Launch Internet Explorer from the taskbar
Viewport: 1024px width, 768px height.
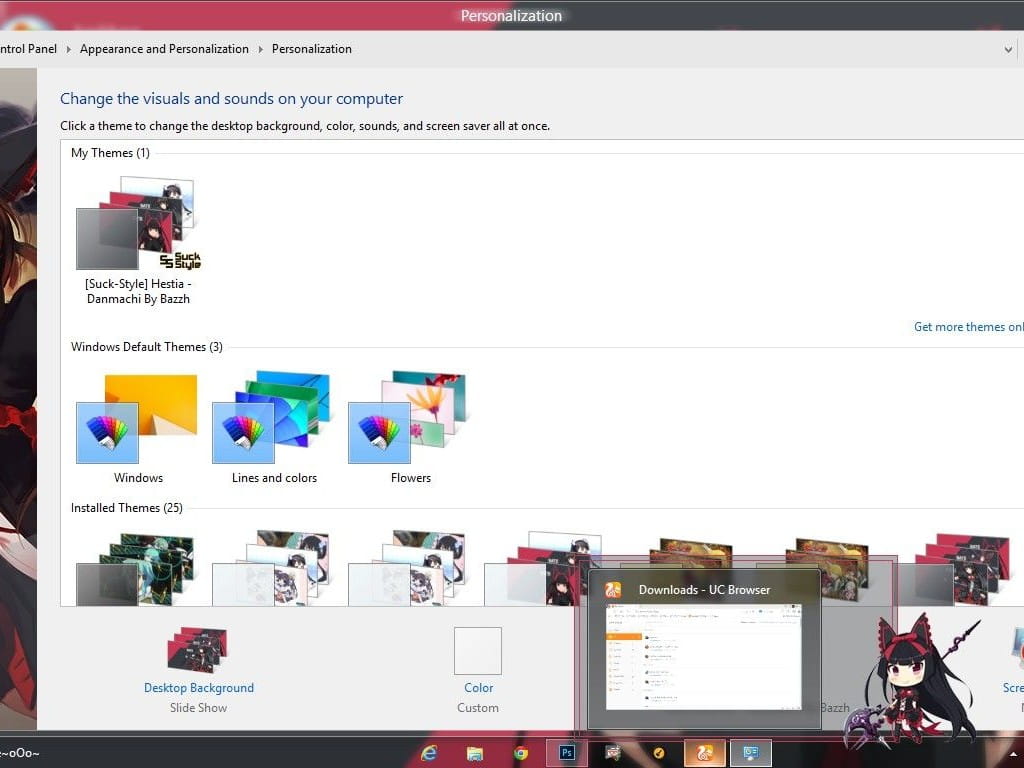pyautogui.click(x=429, y=752)
